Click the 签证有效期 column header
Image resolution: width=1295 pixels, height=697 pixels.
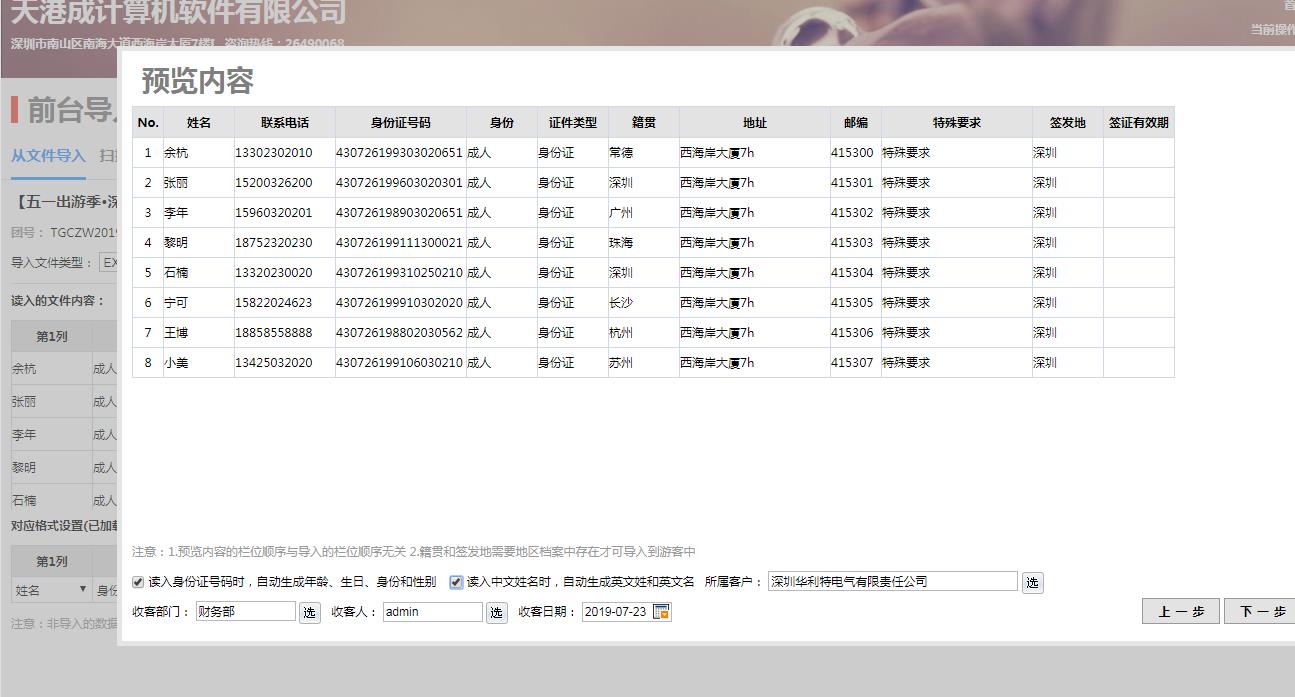point(1138,123)
